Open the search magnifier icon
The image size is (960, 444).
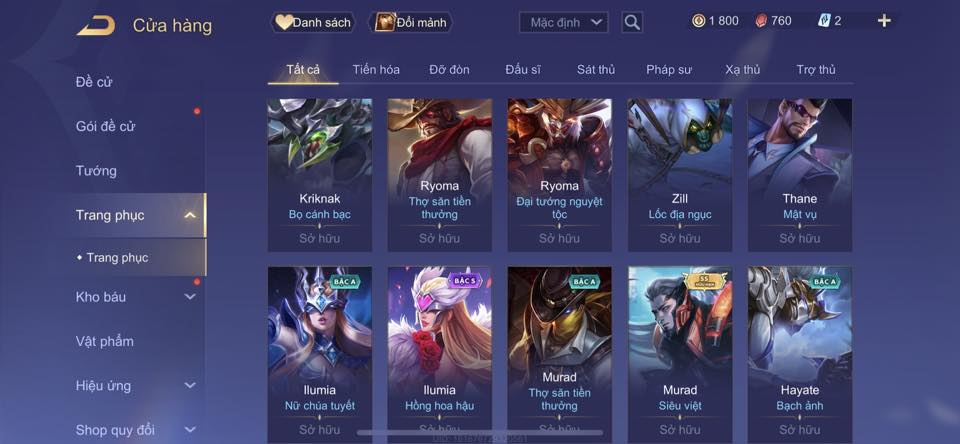coord(632,23)
